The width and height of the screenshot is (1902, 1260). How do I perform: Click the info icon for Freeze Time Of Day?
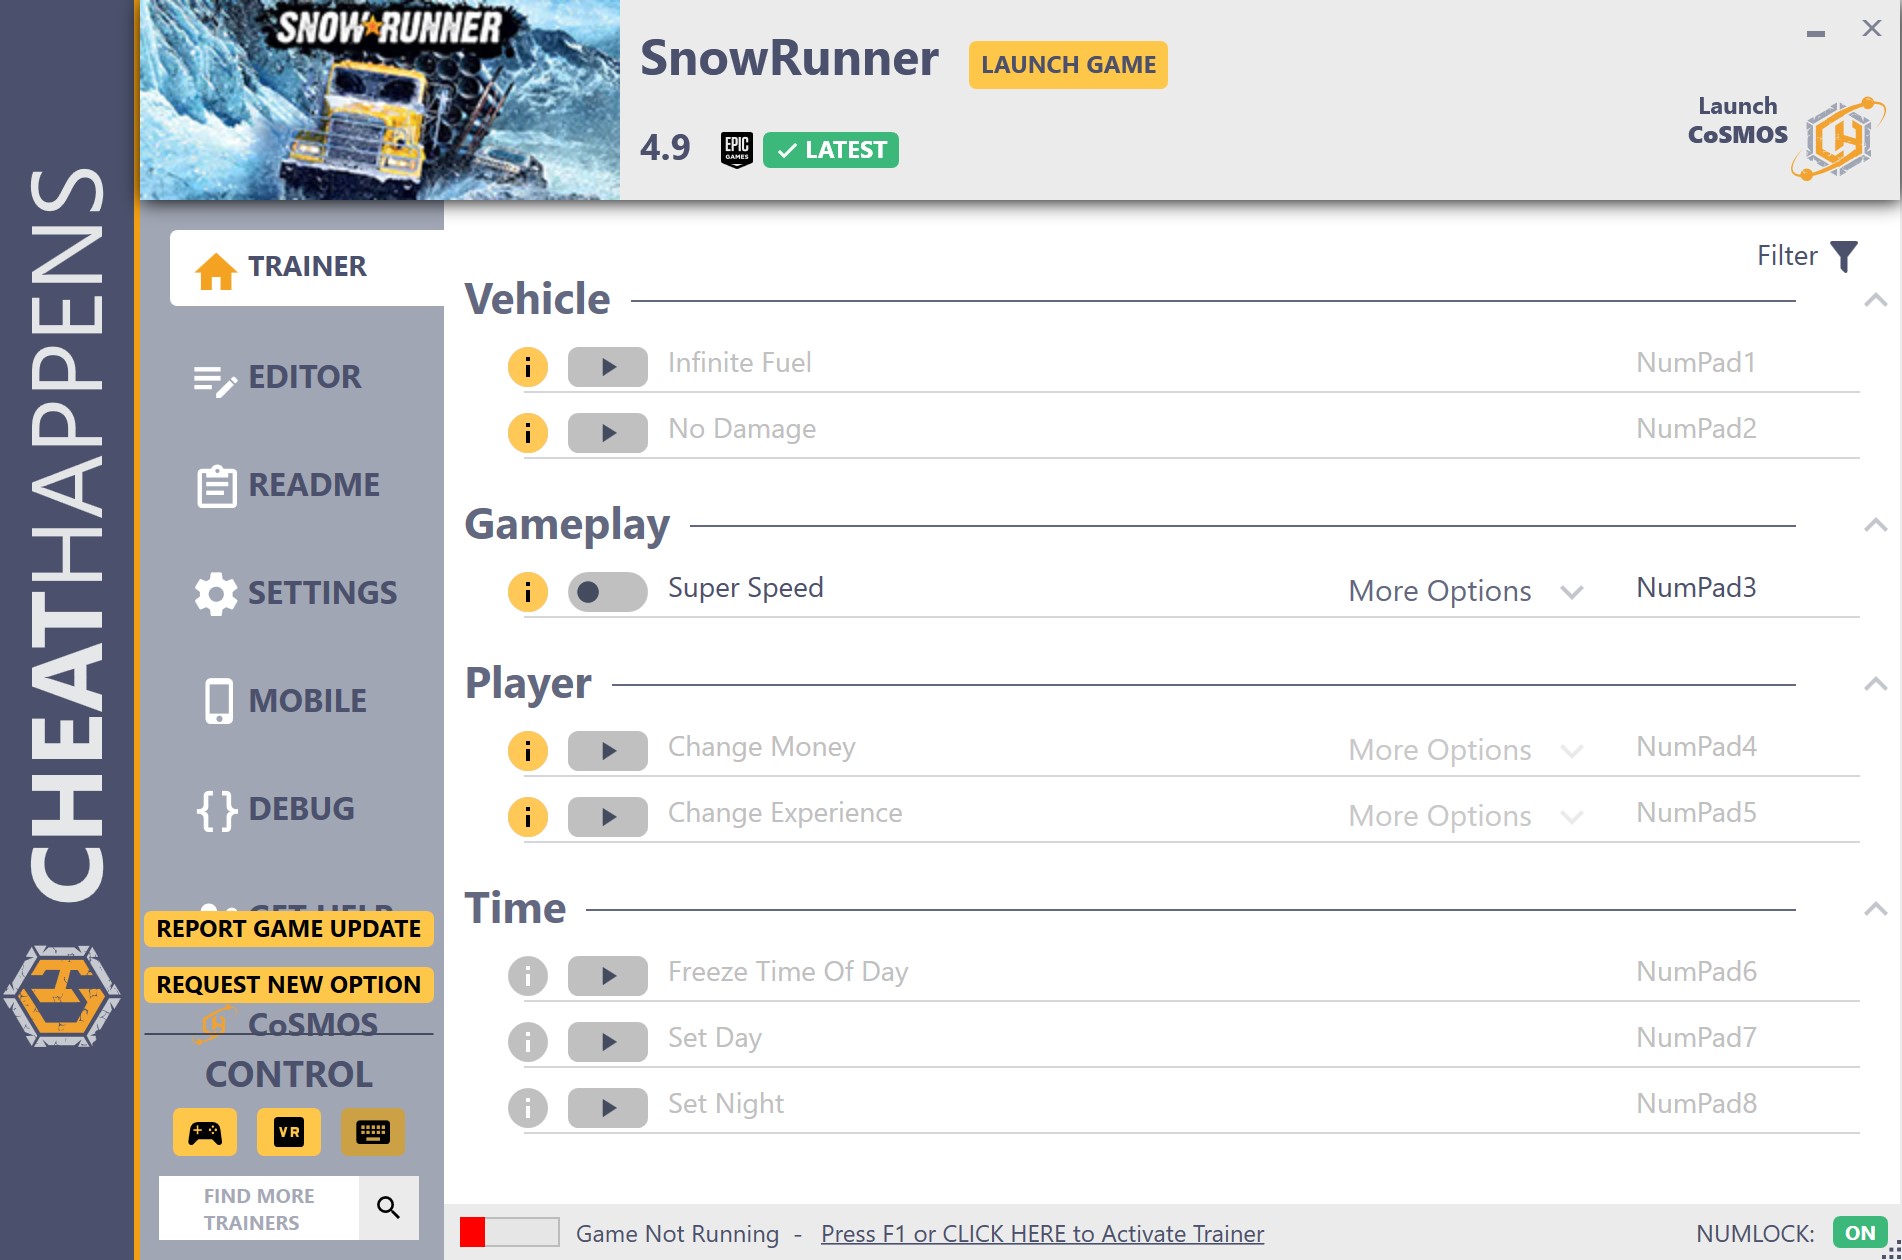pyautogui.click(x=528, y=976)
